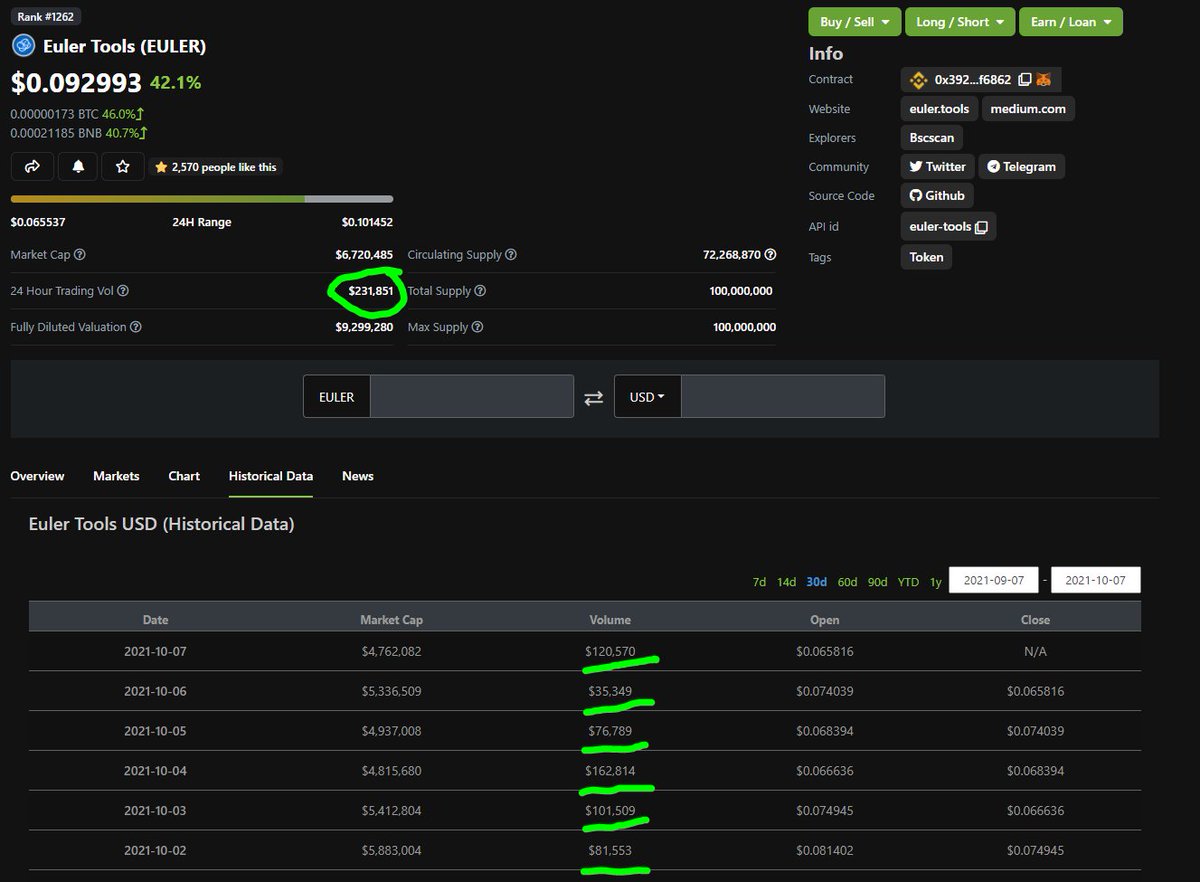Click the 2021-10-07 date row cell
The width and height of the screenshot is (1200, 882).
155,651
